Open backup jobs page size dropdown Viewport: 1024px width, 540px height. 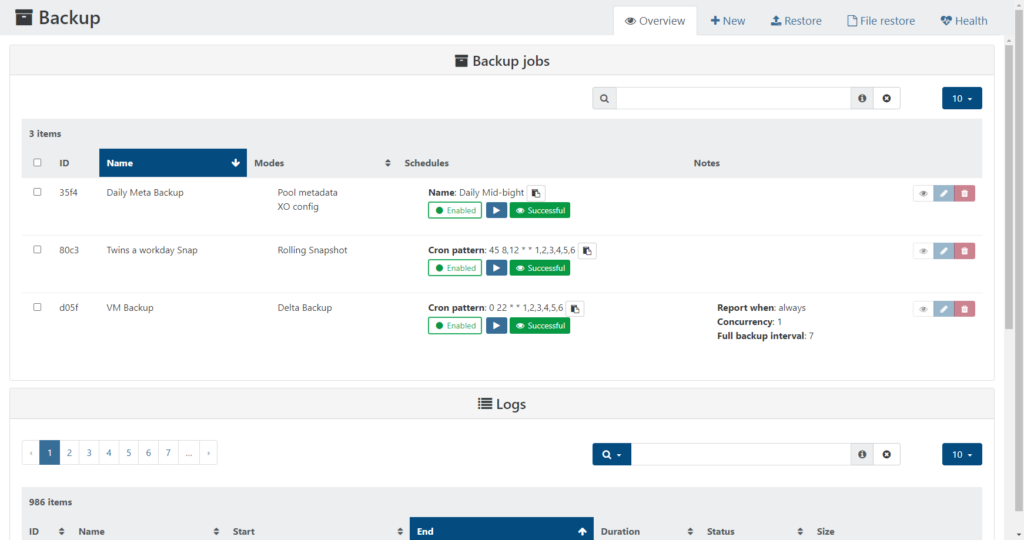pos(961,98)
